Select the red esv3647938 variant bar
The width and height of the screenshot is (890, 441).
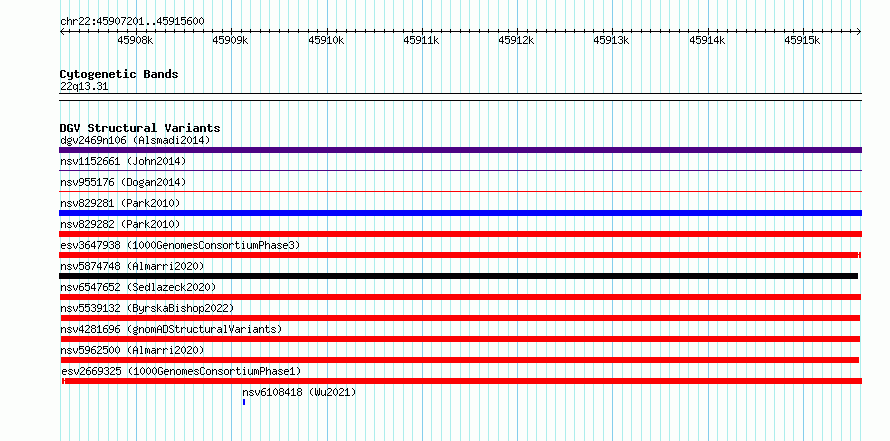coord(460,255)
